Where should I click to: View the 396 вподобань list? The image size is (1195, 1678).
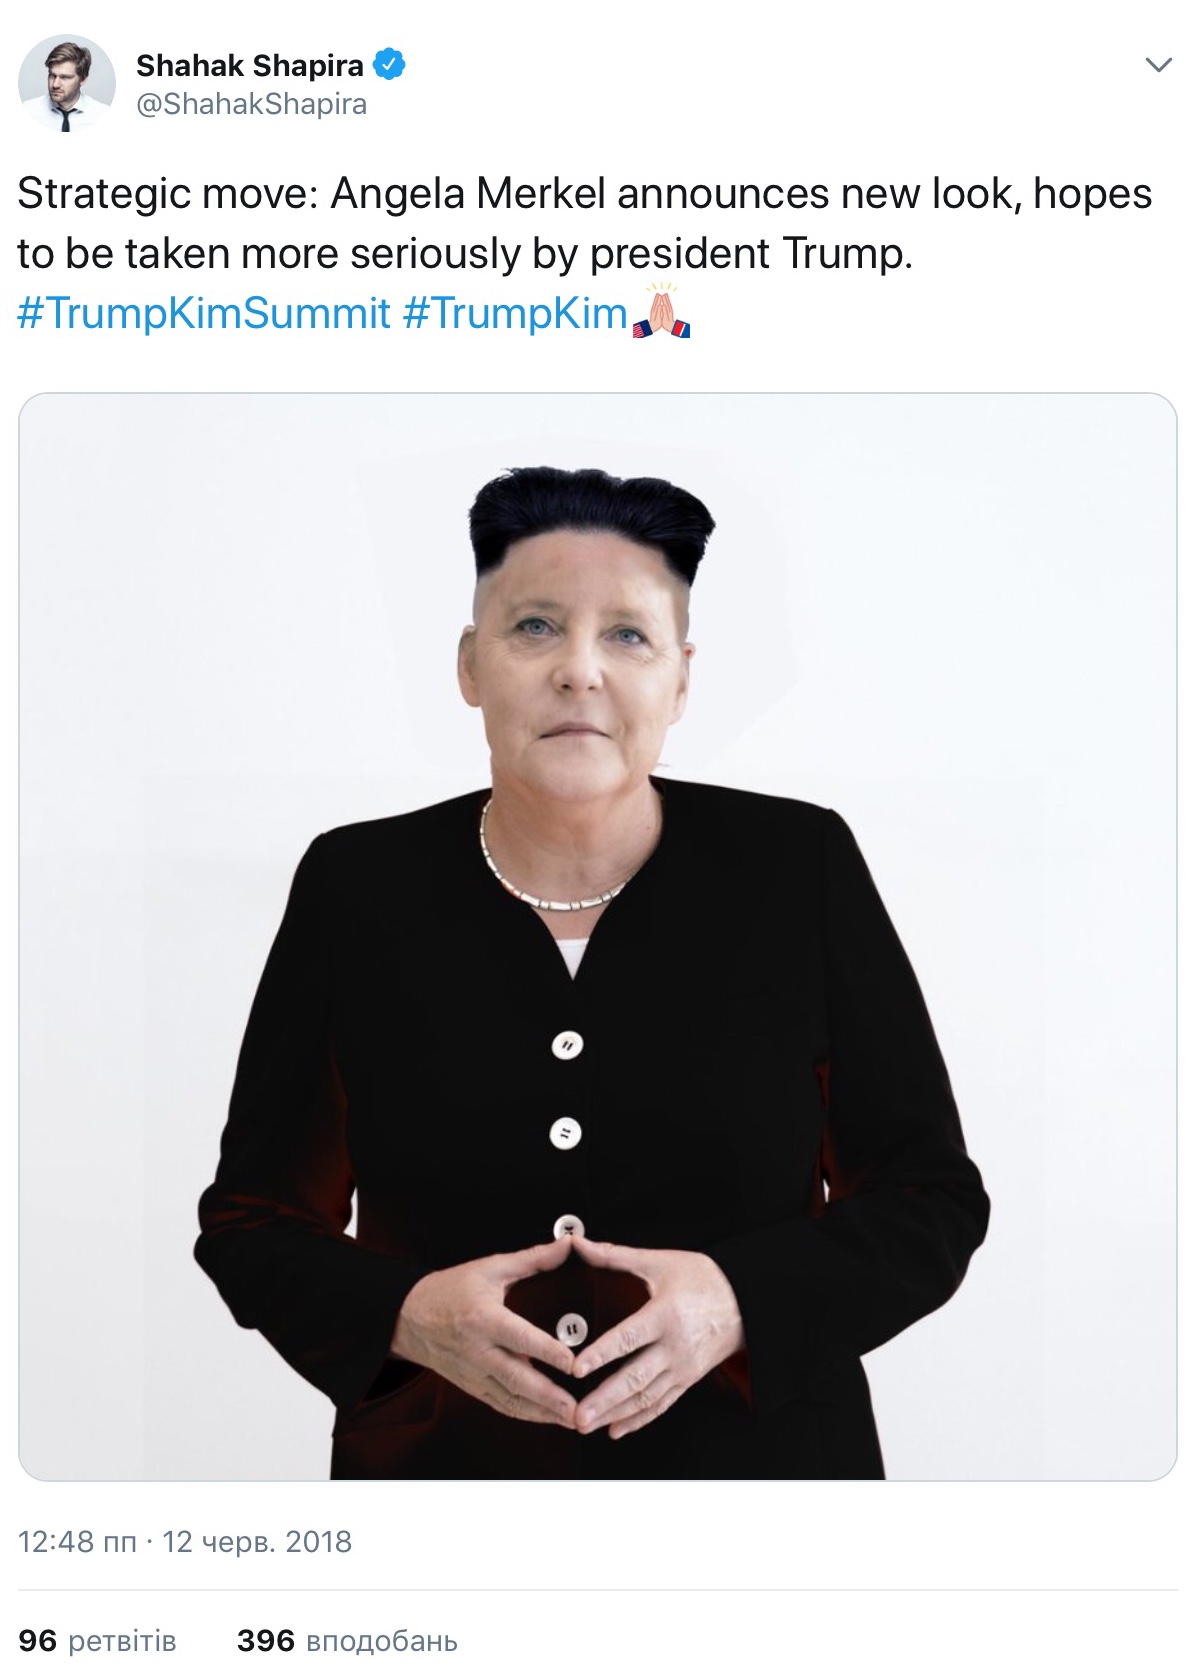tap(347, 1641)
